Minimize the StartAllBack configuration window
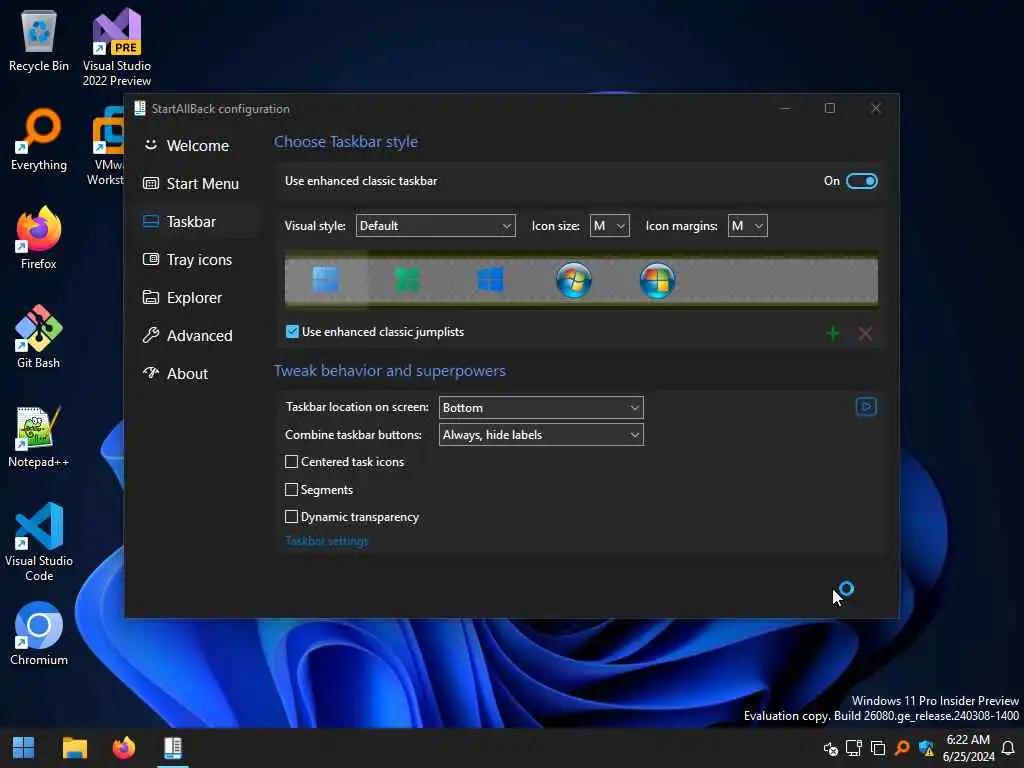This screenshot has width=1024, height=768. (x=785, y=108)
